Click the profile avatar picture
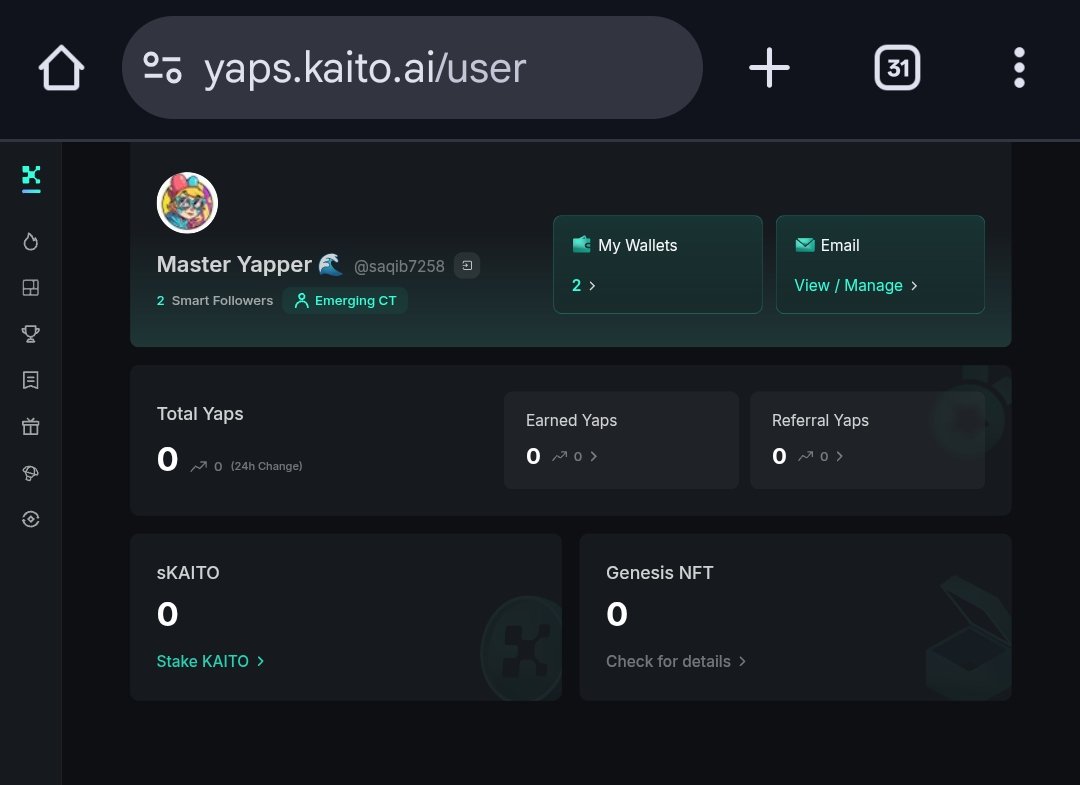This screenshot has height=785, width=1080. coord(187,202)
